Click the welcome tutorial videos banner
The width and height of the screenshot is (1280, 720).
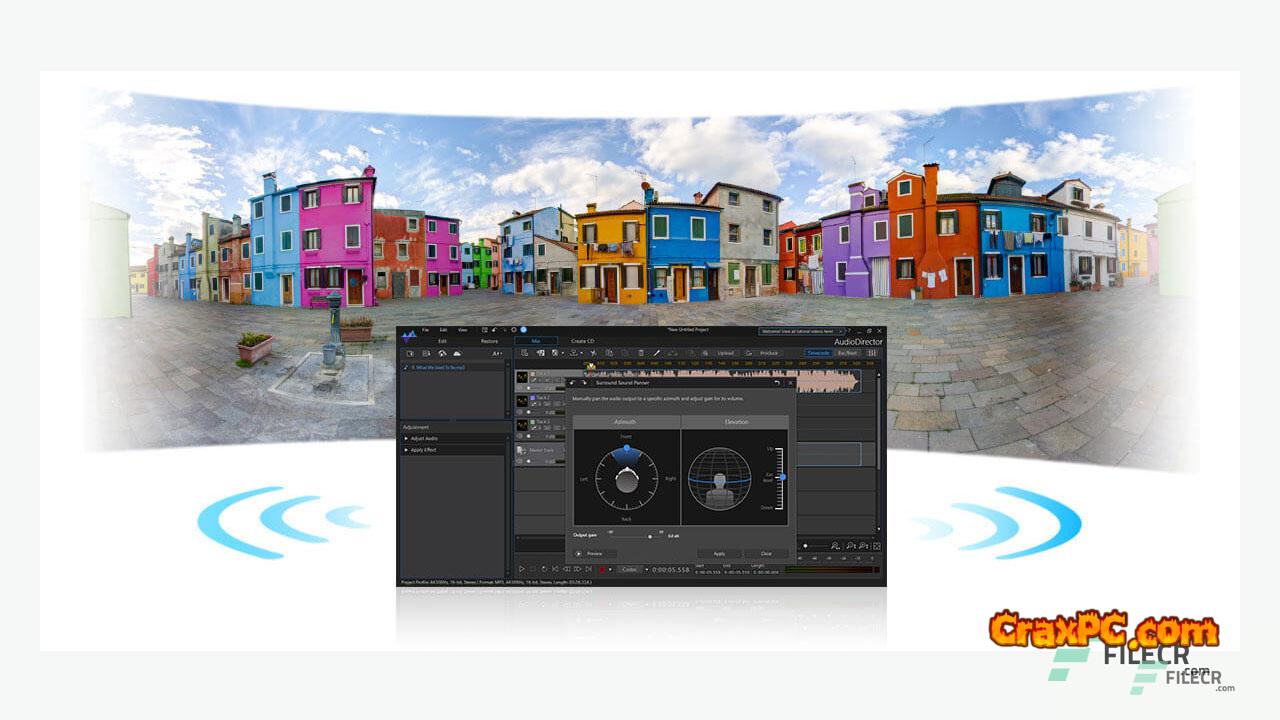point(802,330)
